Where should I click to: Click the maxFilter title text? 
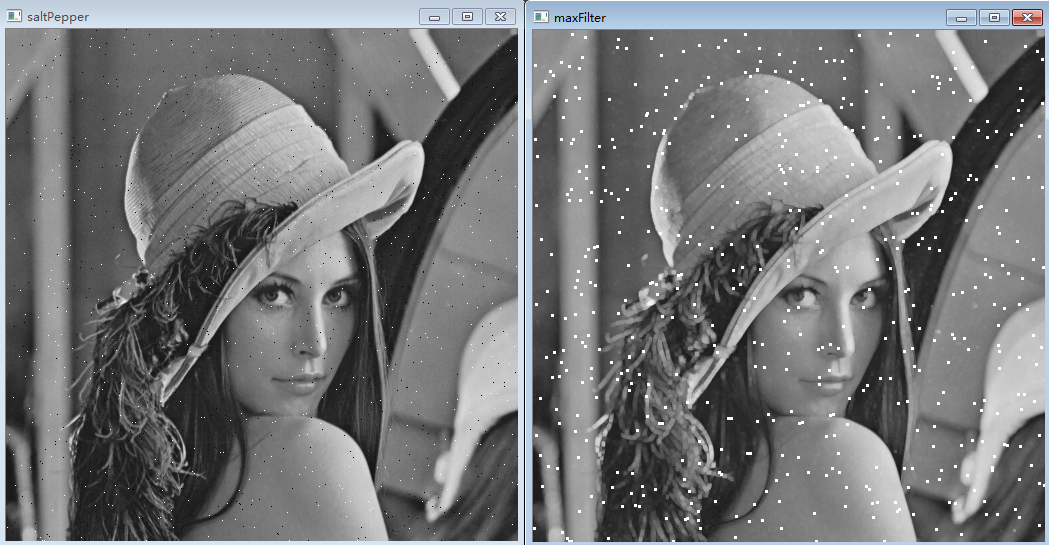580,17
